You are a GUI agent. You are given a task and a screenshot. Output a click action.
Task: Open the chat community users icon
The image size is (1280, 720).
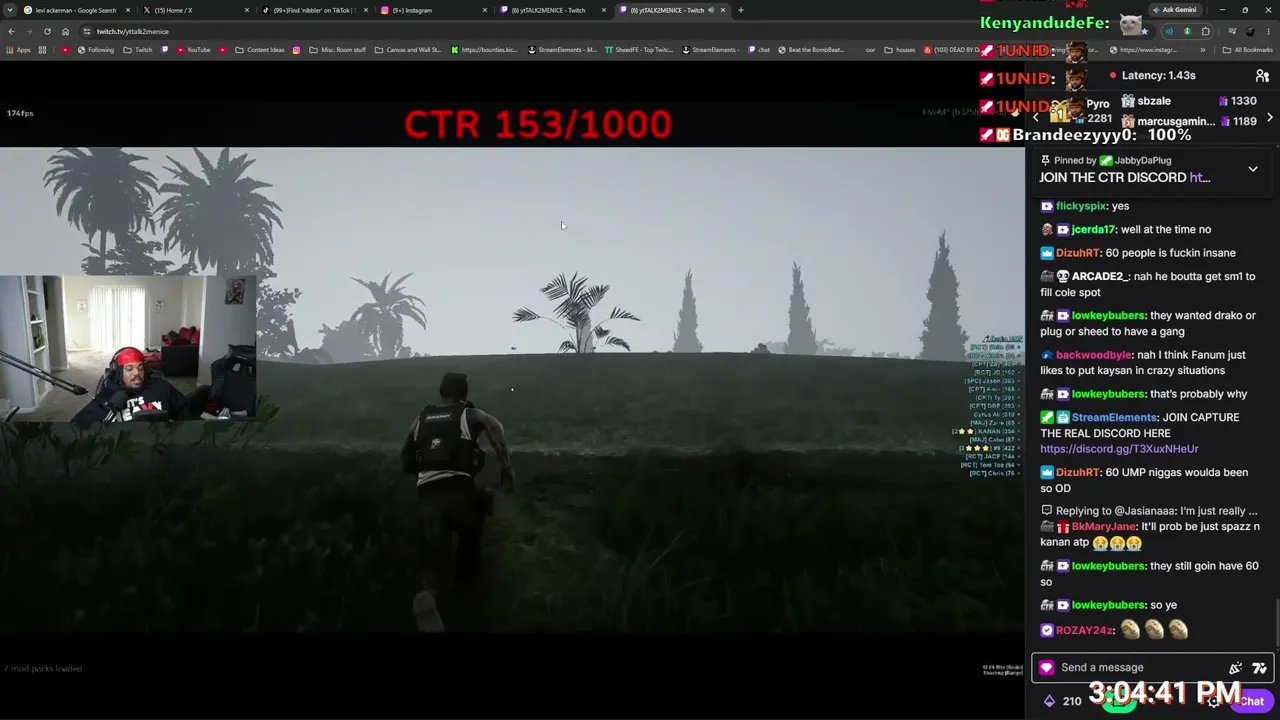pyautogui.click(x=1262, y=76)
